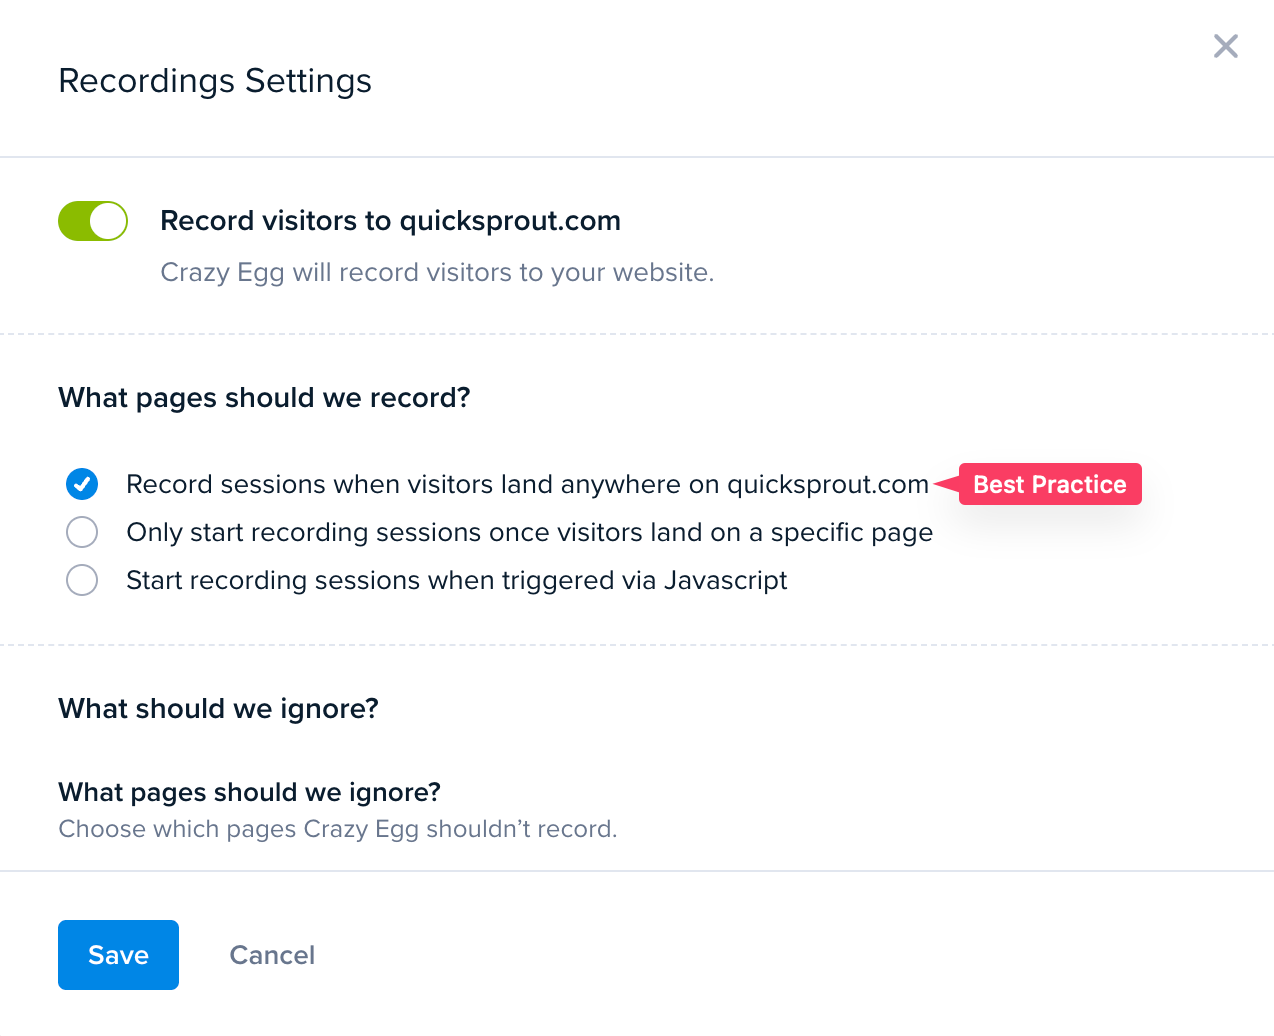Image resolution: width=1274 pixels, height=1036 pixels.
Task: Select Start recording when triggered via Javascript
Action: coord(82,580)
